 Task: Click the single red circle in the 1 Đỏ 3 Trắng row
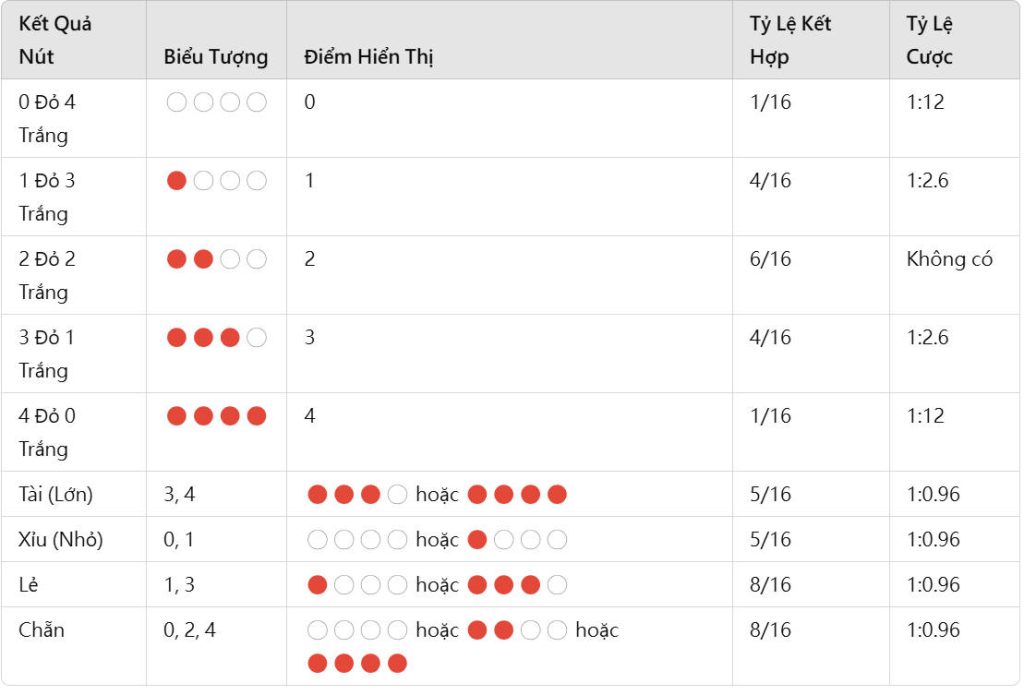(176, 181)
